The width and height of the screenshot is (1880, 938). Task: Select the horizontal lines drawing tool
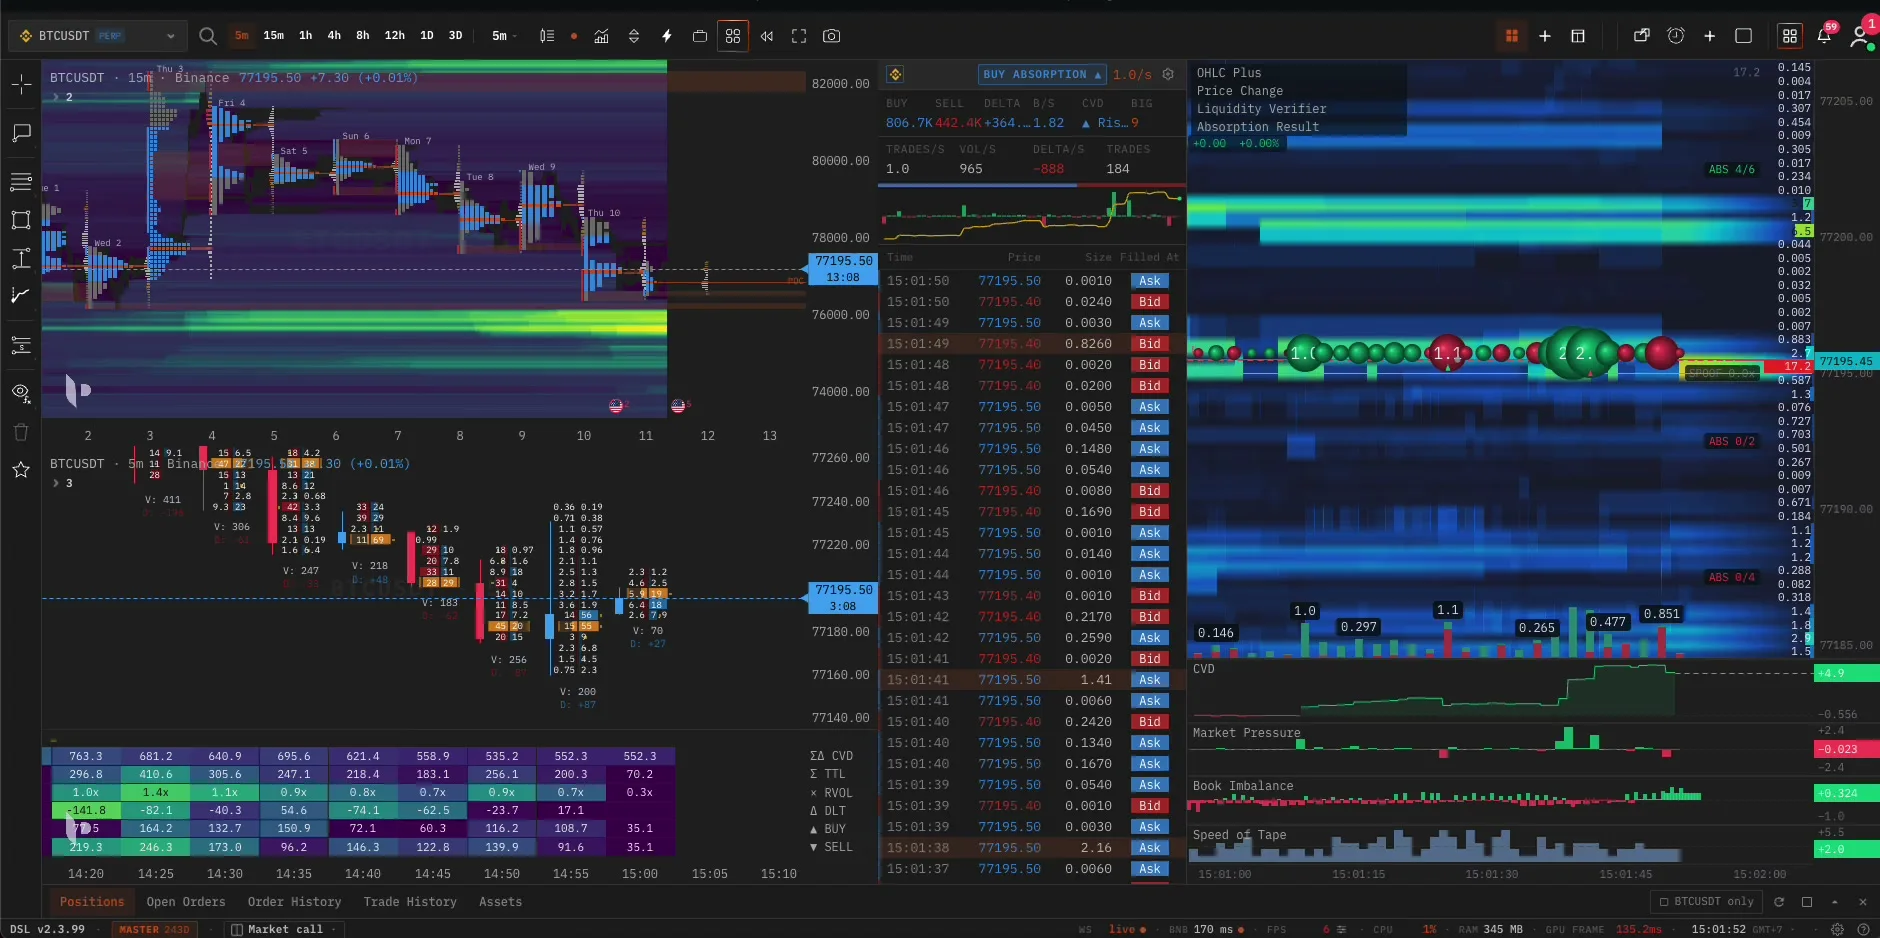coord(21,182)
